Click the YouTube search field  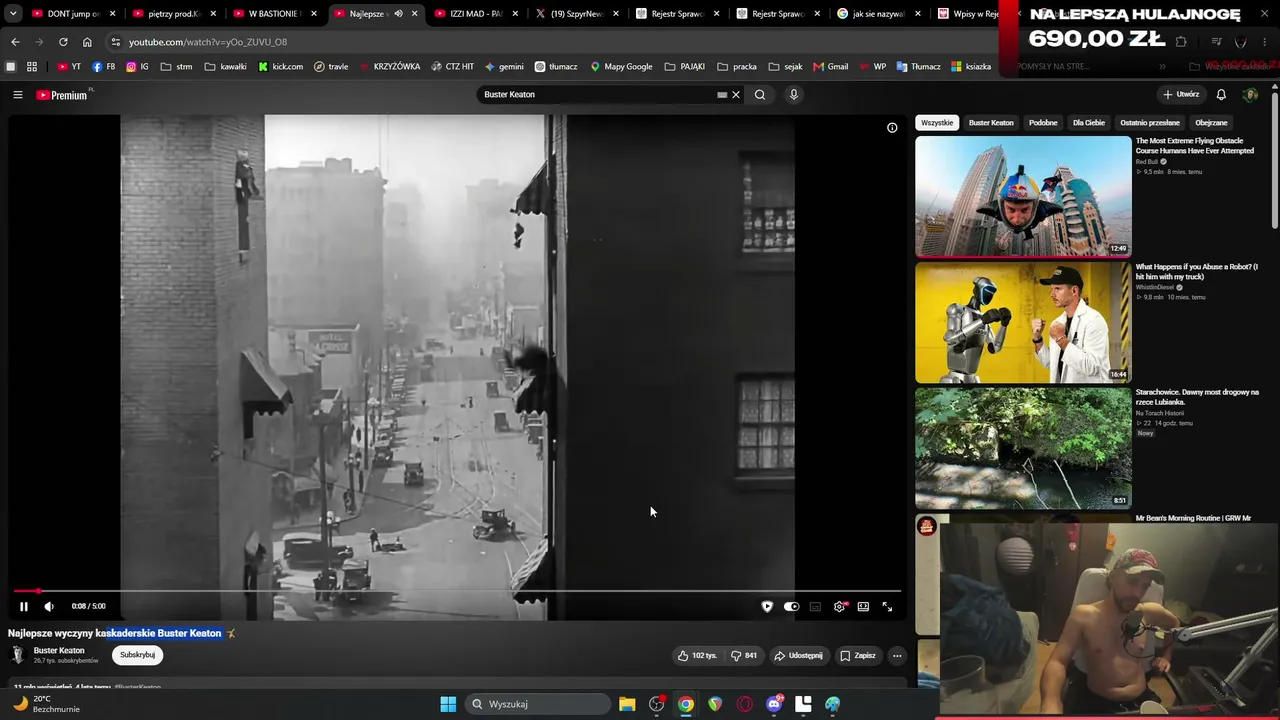point(597,95)
